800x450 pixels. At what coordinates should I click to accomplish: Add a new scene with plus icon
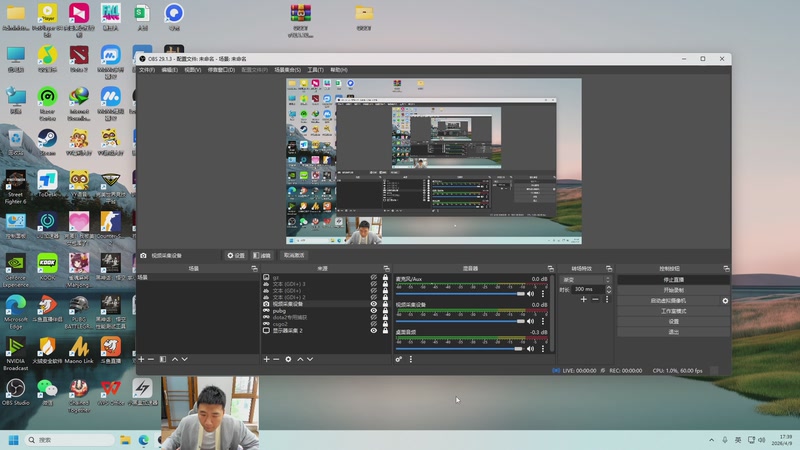pyautogui.click(x=141, y=359)
